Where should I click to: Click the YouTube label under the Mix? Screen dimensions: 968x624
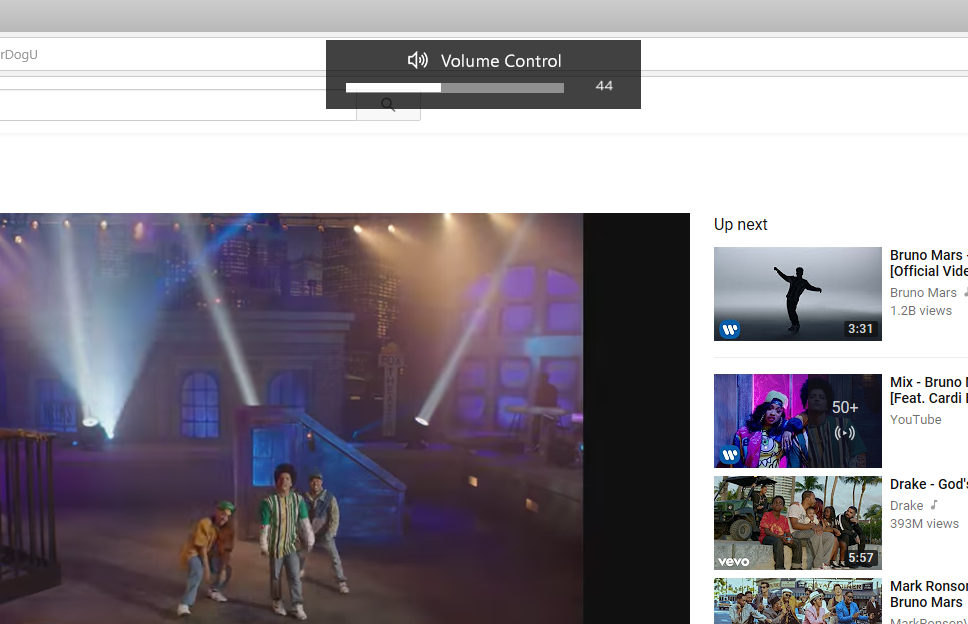916,420
